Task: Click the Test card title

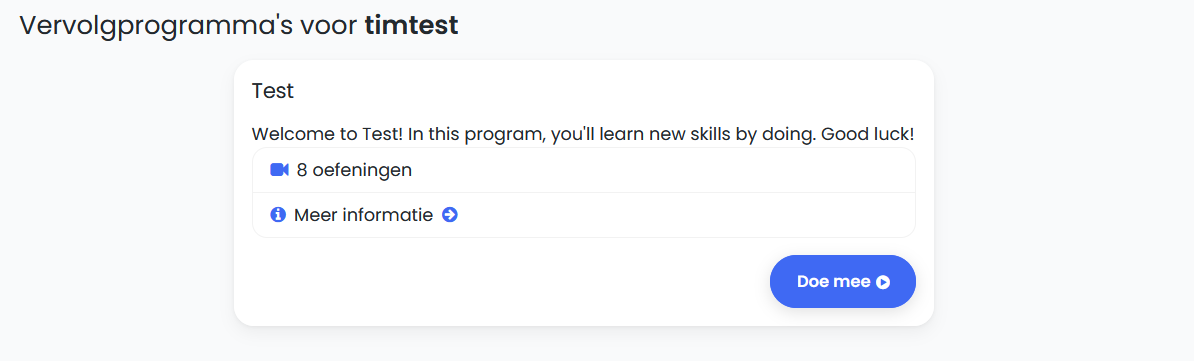Action: tap(273, 91)
